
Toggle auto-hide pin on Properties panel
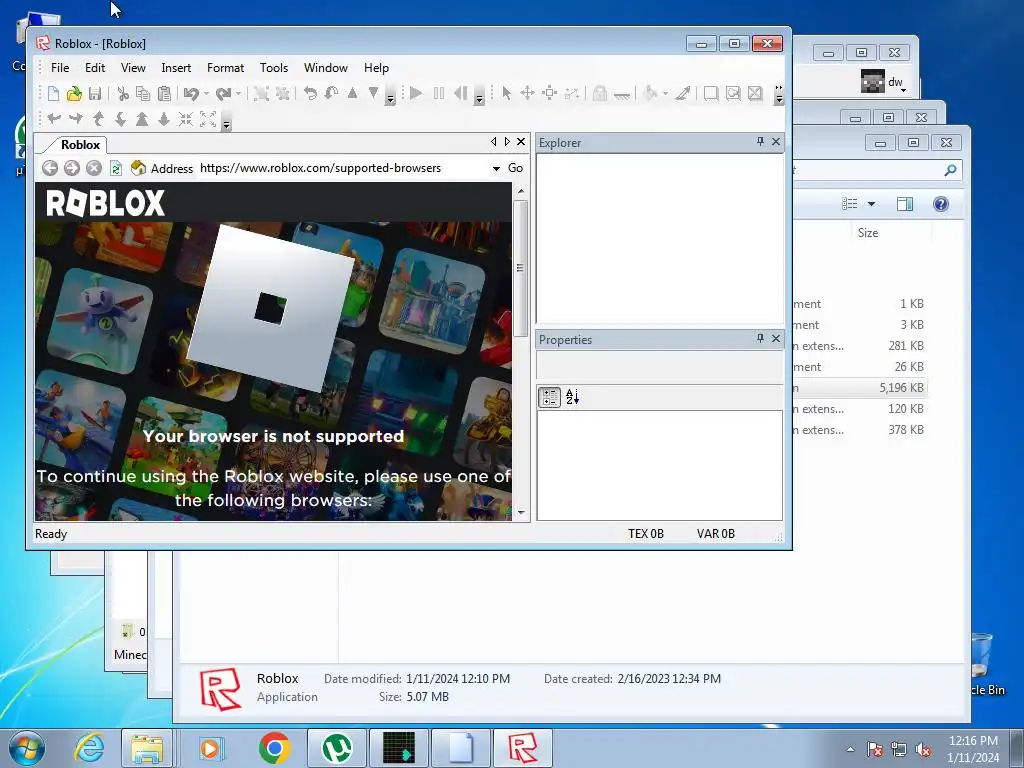click(x=760, y=338)
